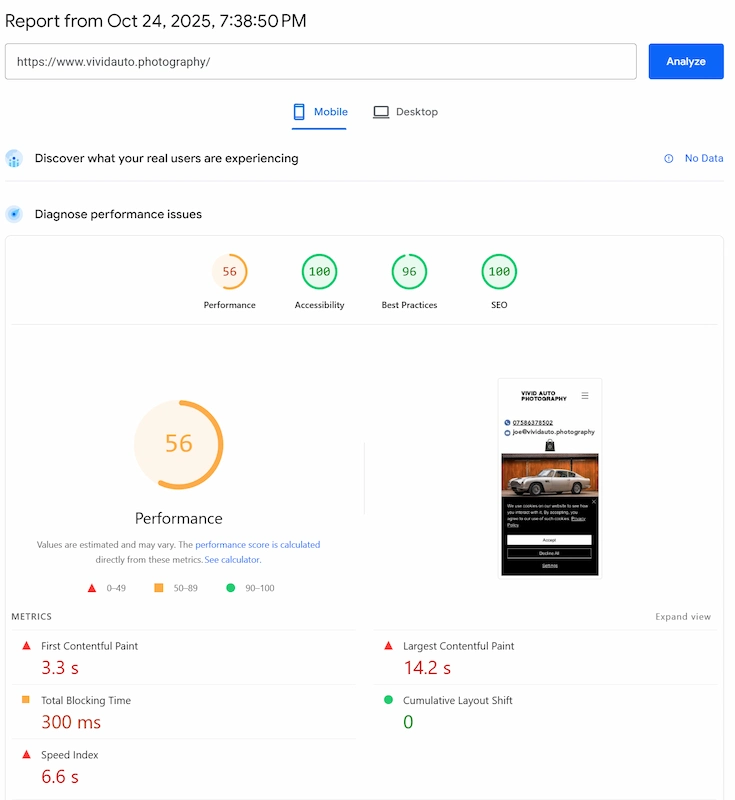Viewport: 735px width, 800px height.
Task: Click the Report from Oct 24, 2025 title
Action: coord(156,21)
